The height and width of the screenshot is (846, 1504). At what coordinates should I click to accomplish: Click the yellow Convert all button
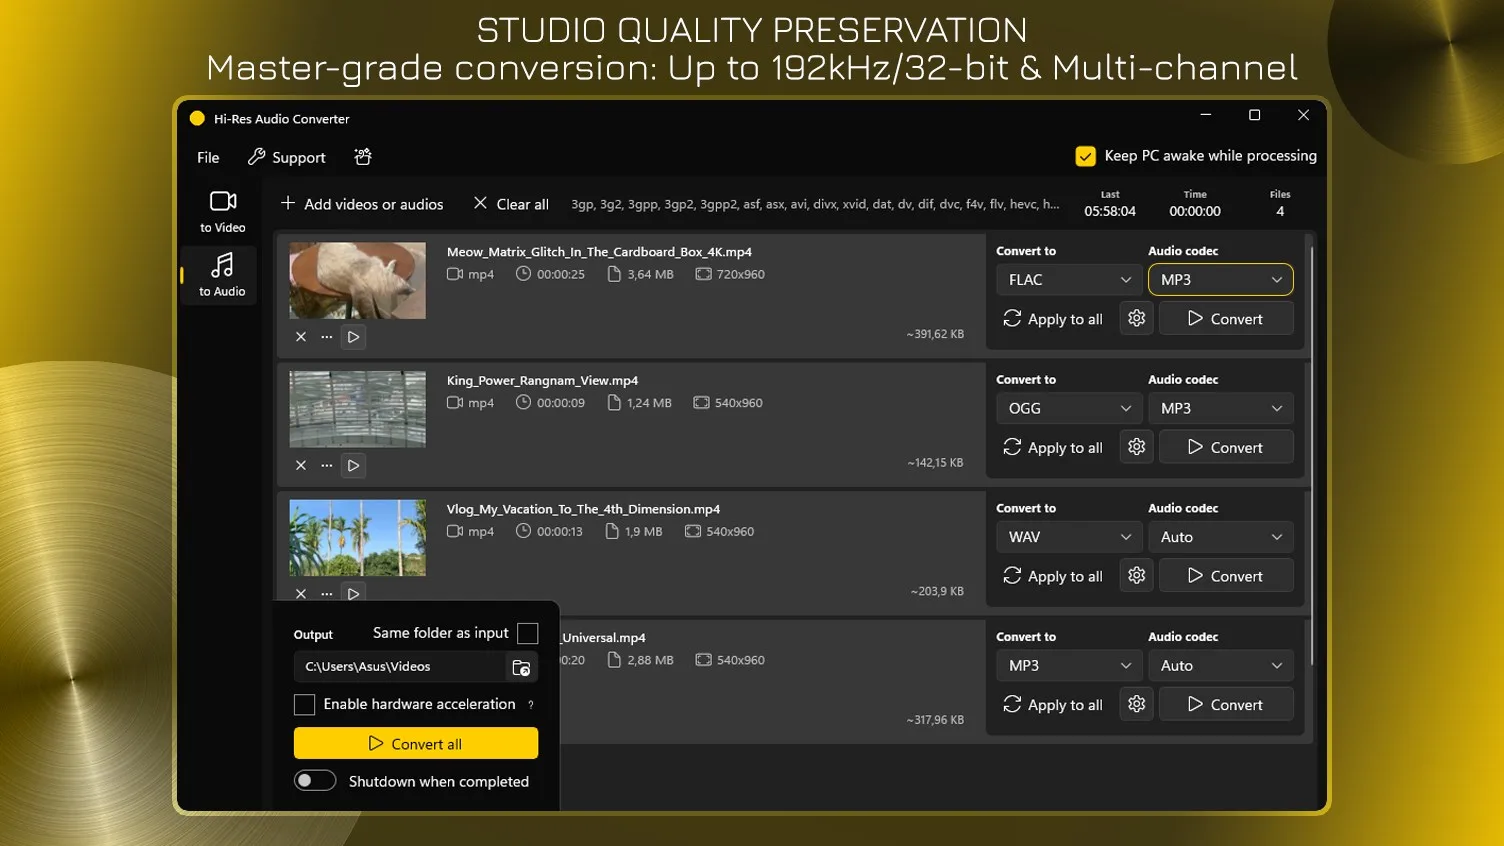coord(416,743)
